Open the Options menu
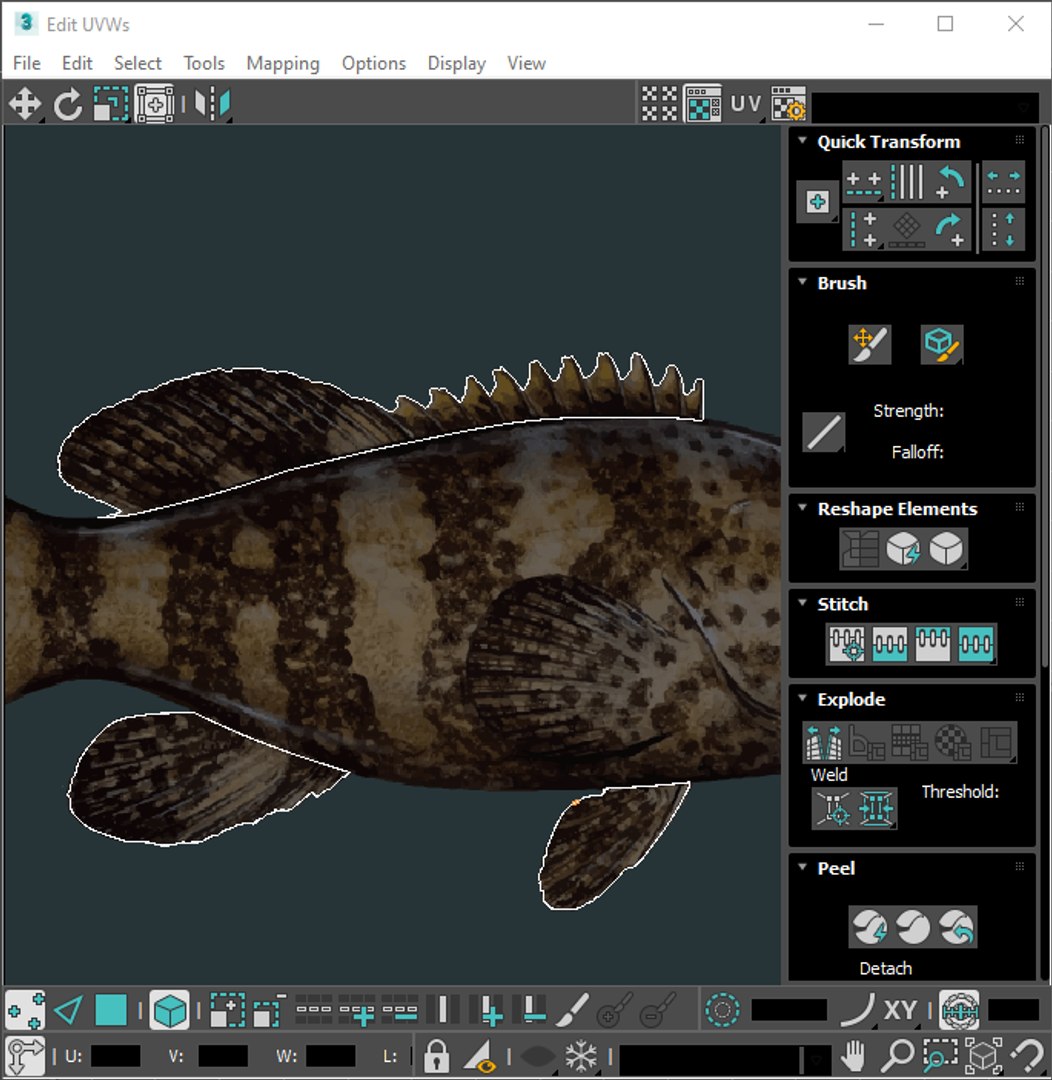This screenshot has width=1052, height=1080. (x=374, y=63)
